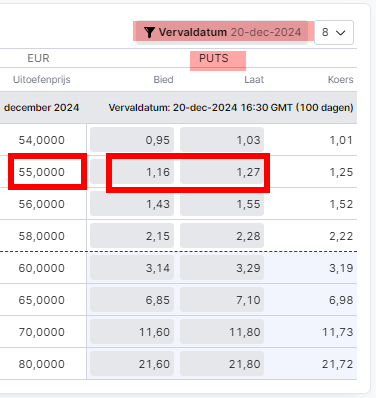This screenshot has width=376, height=398.
Task: Click the Koers column header
Action: 340,80
